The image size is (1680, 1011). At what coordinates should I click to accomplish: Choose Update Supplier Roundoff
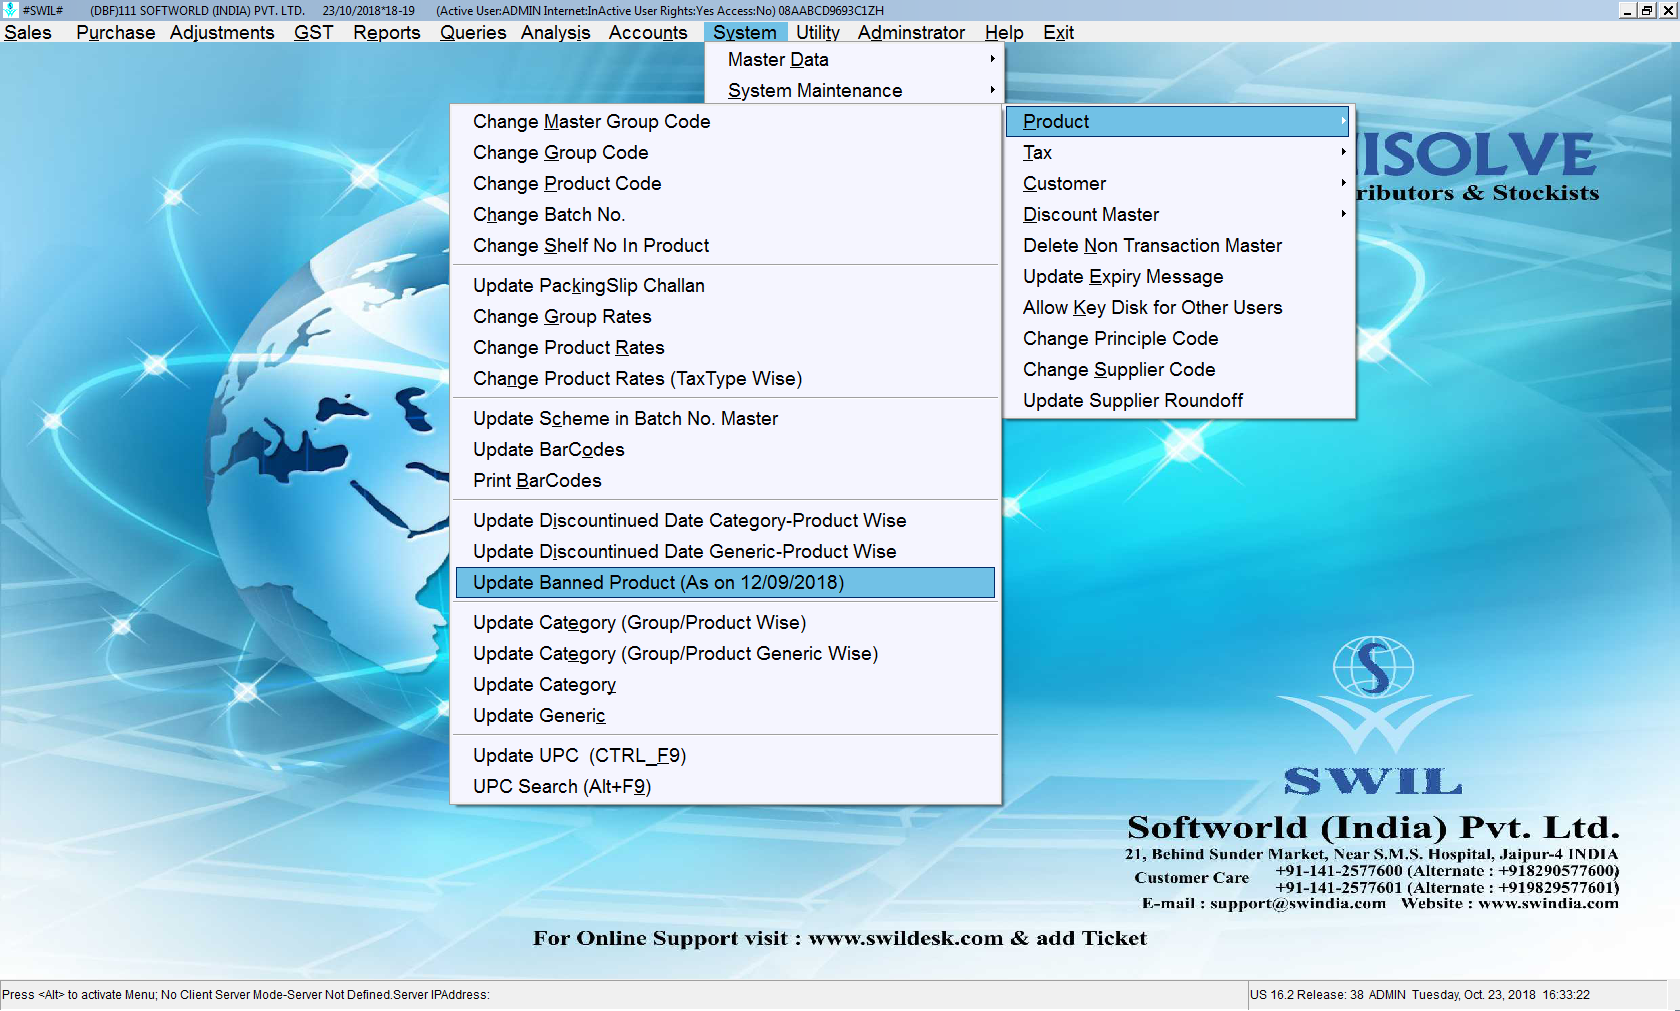[x=1178, y=400]
